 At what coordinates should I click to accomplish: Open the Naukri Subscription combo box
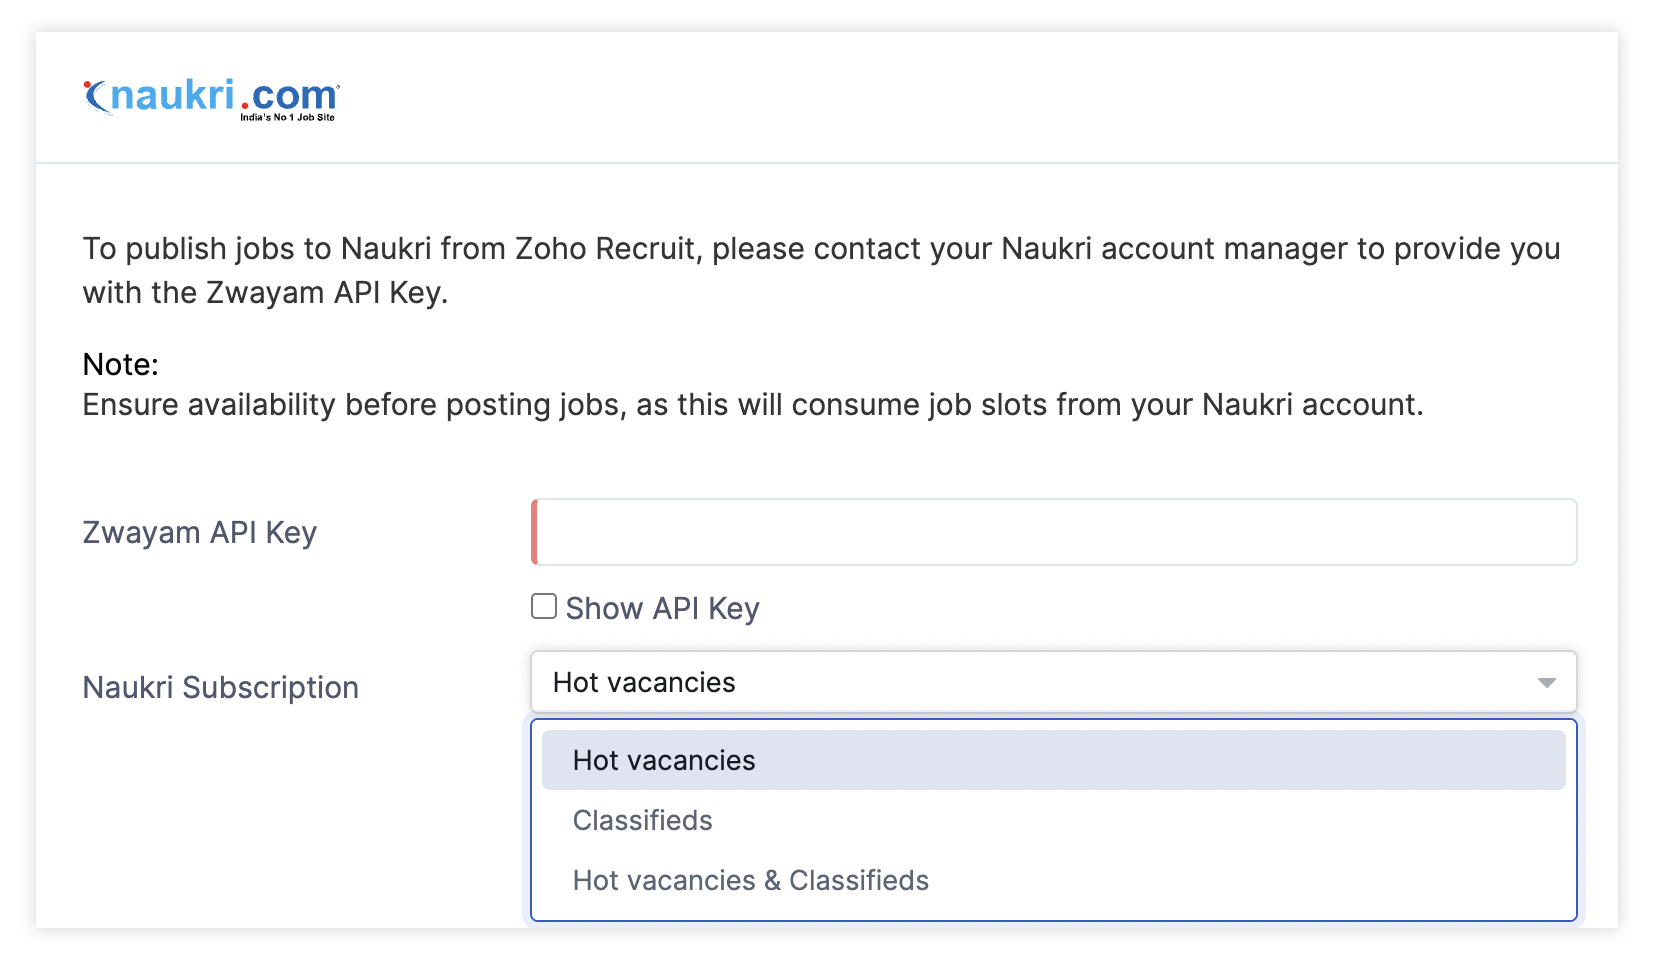coord(1052,682)
